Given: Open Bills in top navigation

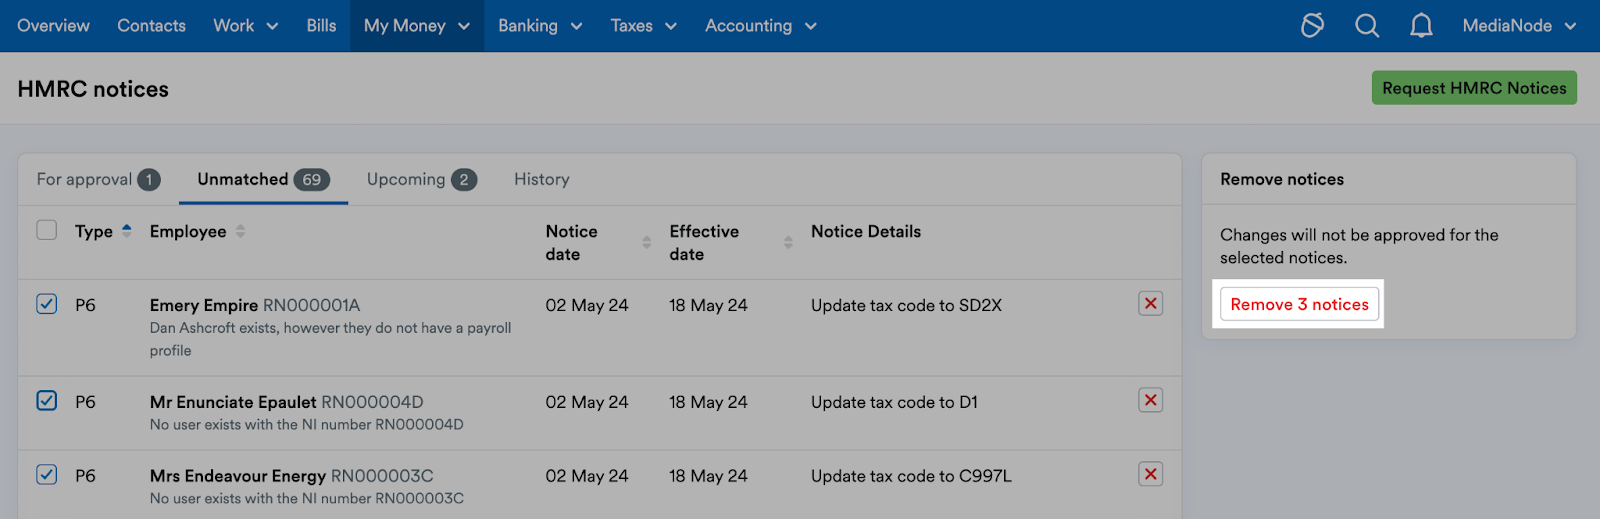Looking at the screenshot, I should coord(321,26).
